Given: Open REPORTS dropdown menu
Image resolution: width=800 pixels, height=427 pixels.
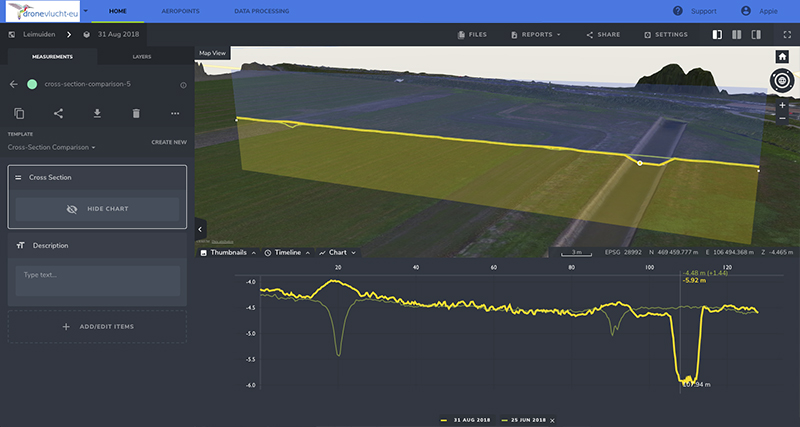Looking at the screenshot, I should (x=536, y=35).
